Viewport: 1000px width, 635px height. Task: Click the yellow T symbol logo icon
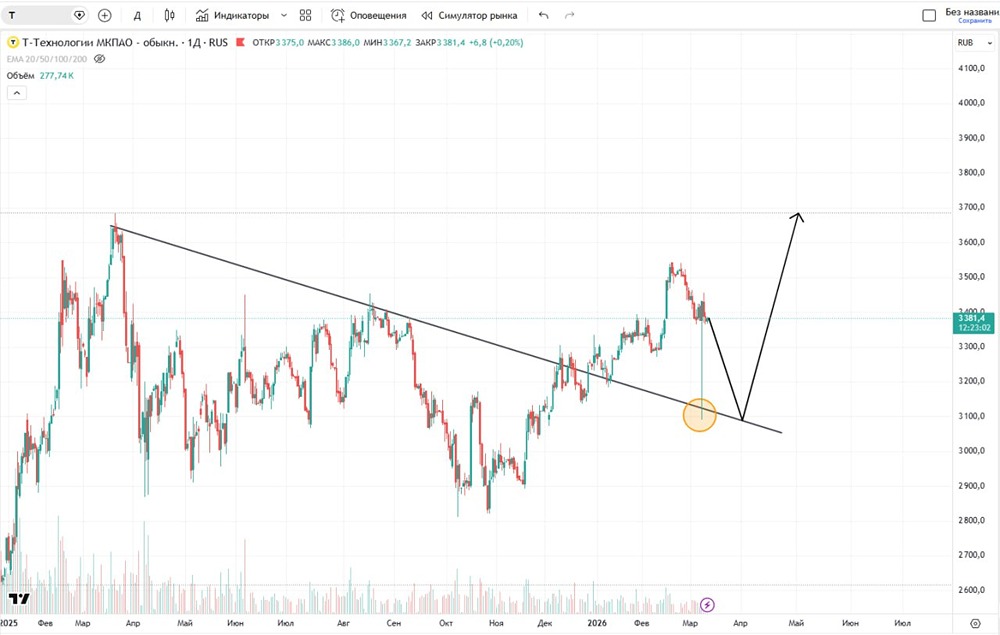pyautogui.click(x=12, y=43)
